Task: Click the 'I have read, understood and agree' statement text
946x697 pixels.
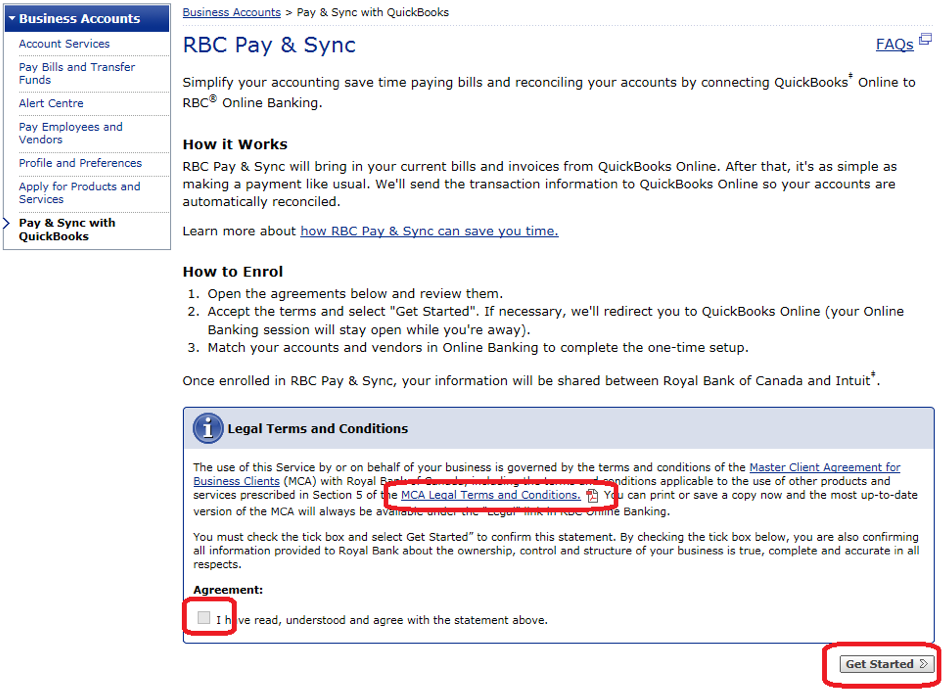Action: (x=382, y=620)
